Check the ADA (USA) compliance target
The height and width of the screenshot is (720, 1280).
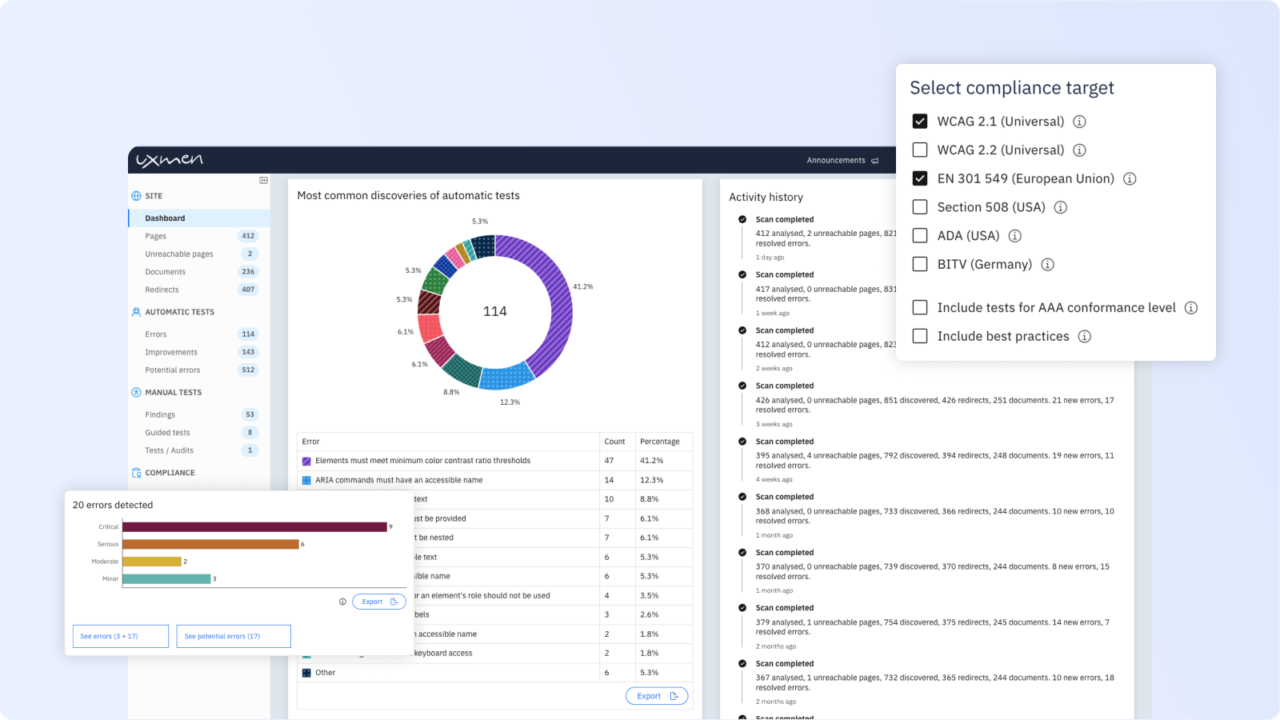click(919, 235)
